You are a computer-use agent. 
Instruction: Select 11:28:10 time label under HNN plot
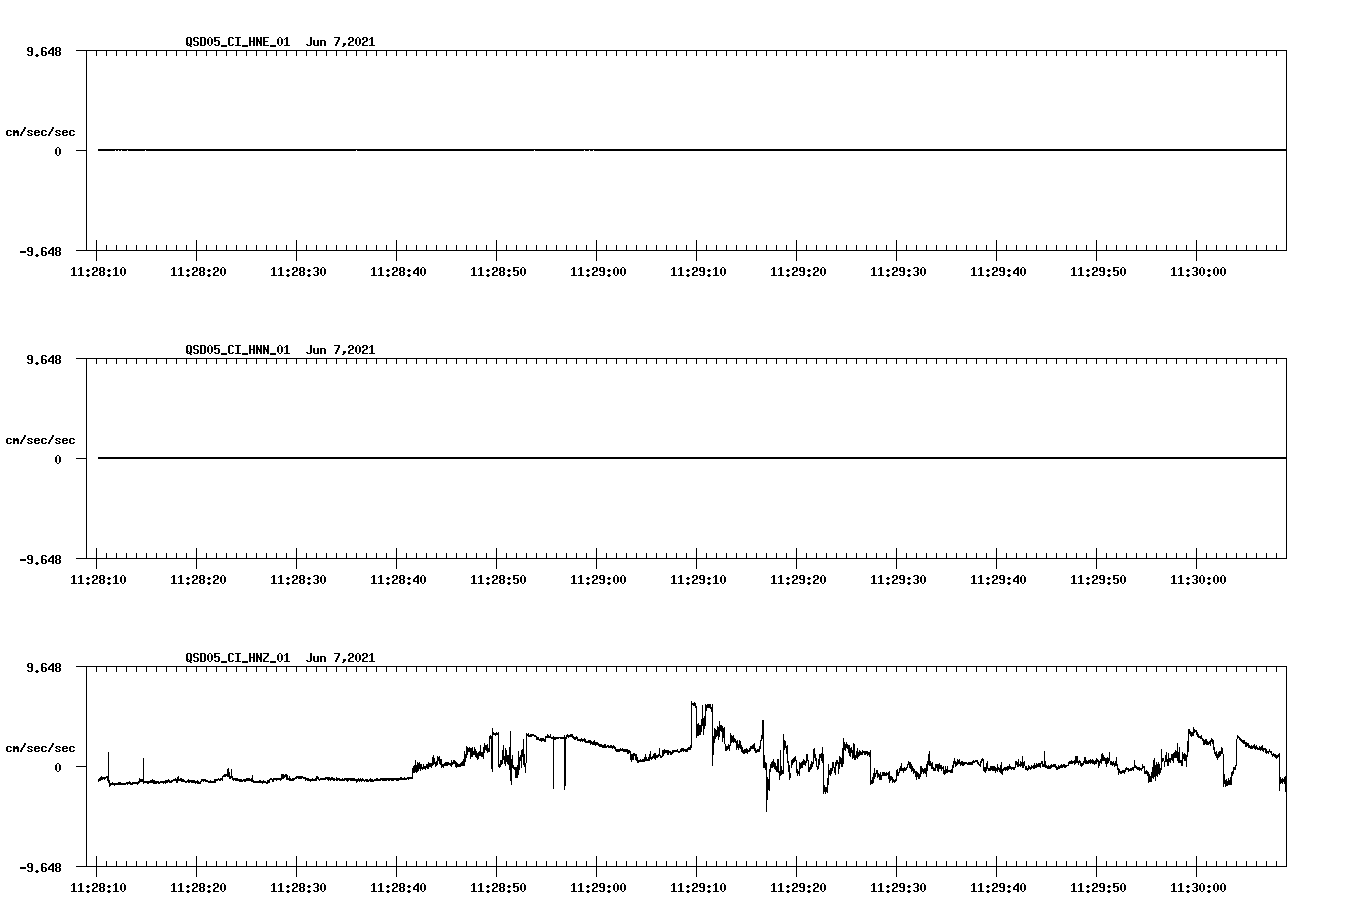[98, 580]
